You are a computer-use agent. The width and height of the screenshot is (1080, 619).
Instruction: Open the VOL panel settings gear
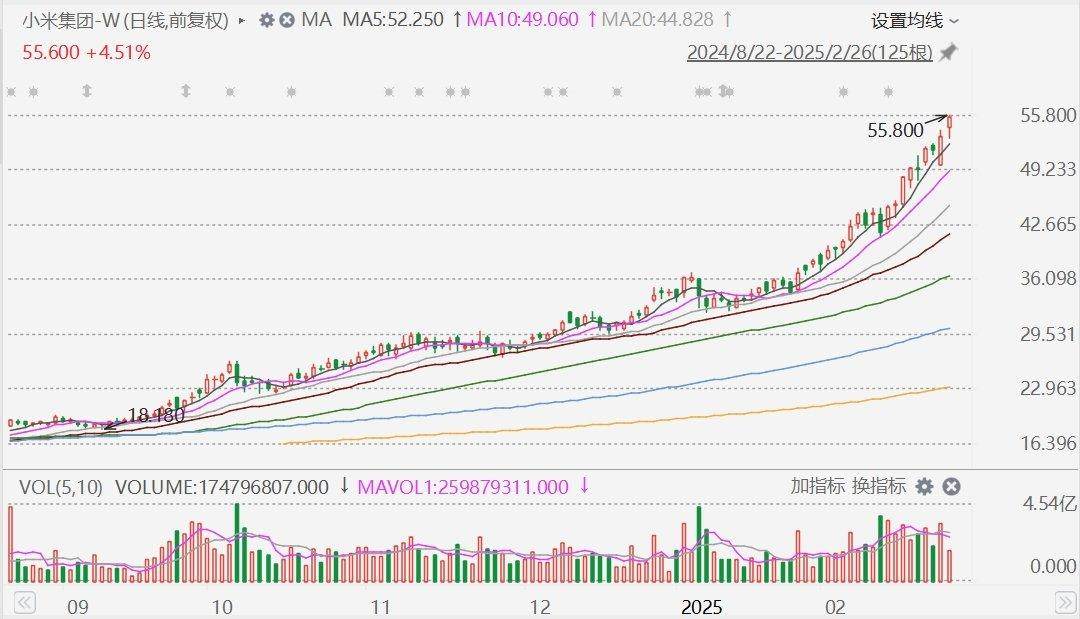point(925,487)
